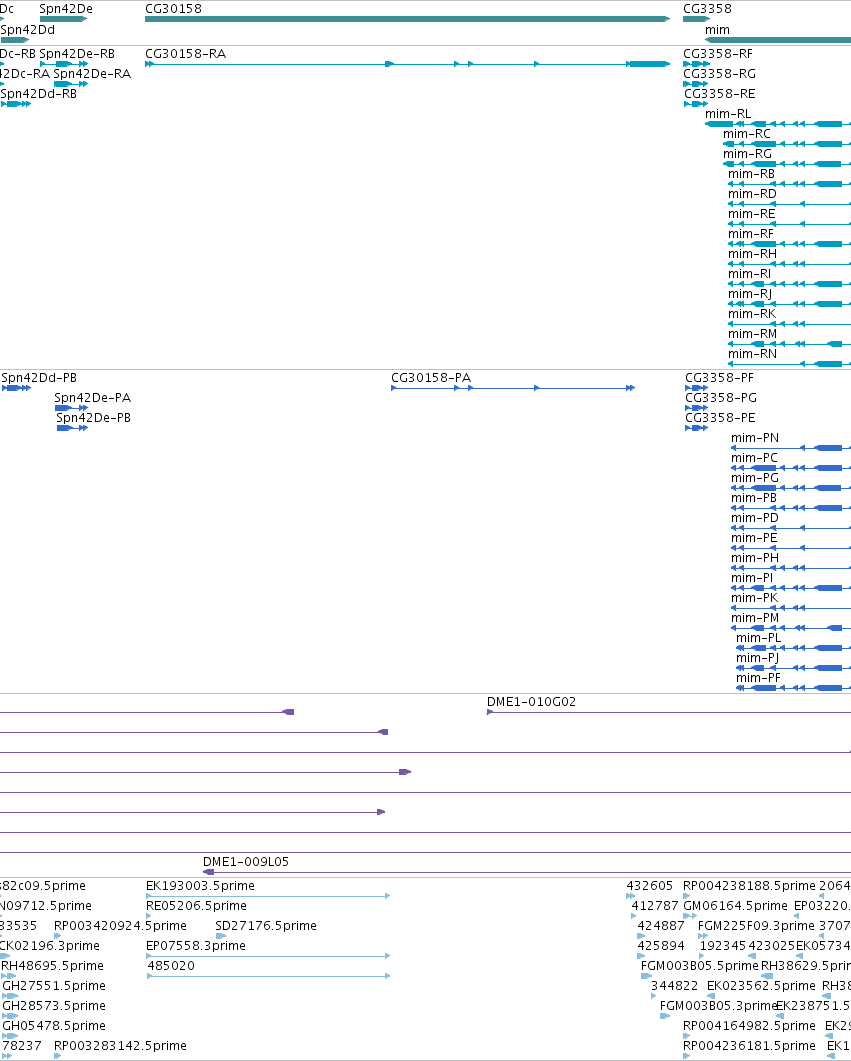The image size is (851, 1061).
Task: Select protein mim-PF
Action: (x=758, y=677)
